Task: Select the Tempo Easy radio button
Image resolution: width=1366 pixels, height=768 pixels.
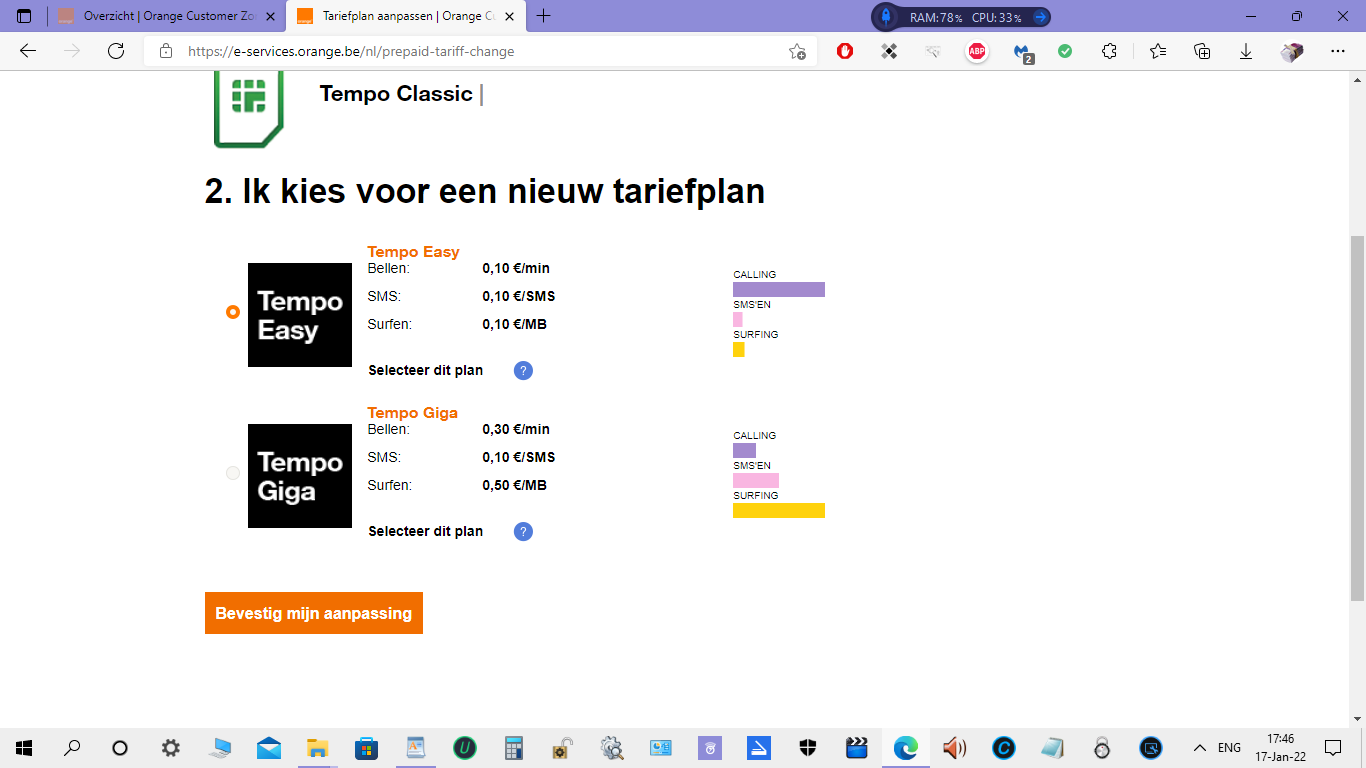Action: pos(233,312)
